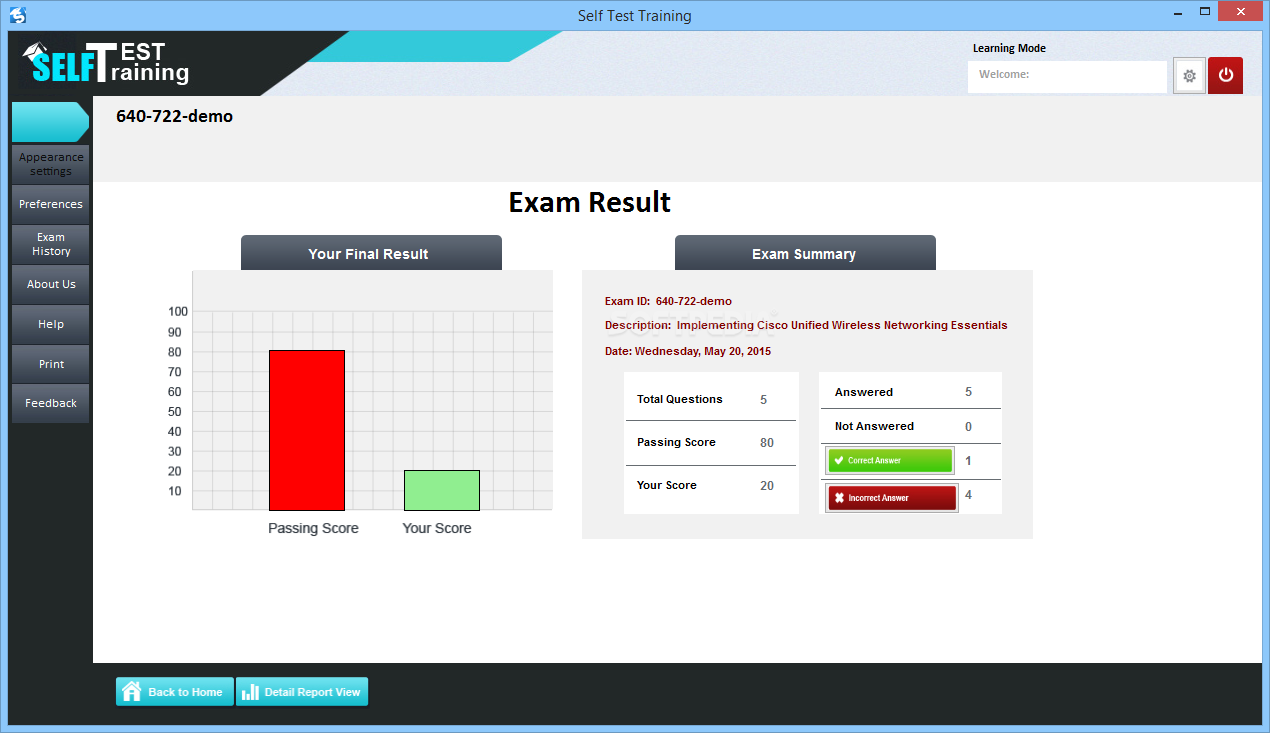This screenshot has height=733, width=1270.
Task: Choose Print in the sidebar
Action: pos(51,364)
